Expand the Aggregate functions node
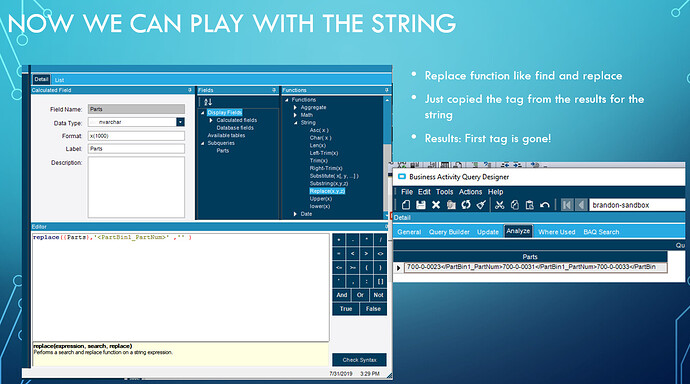Viewport: 690px width, 384px height. (295, 107)
